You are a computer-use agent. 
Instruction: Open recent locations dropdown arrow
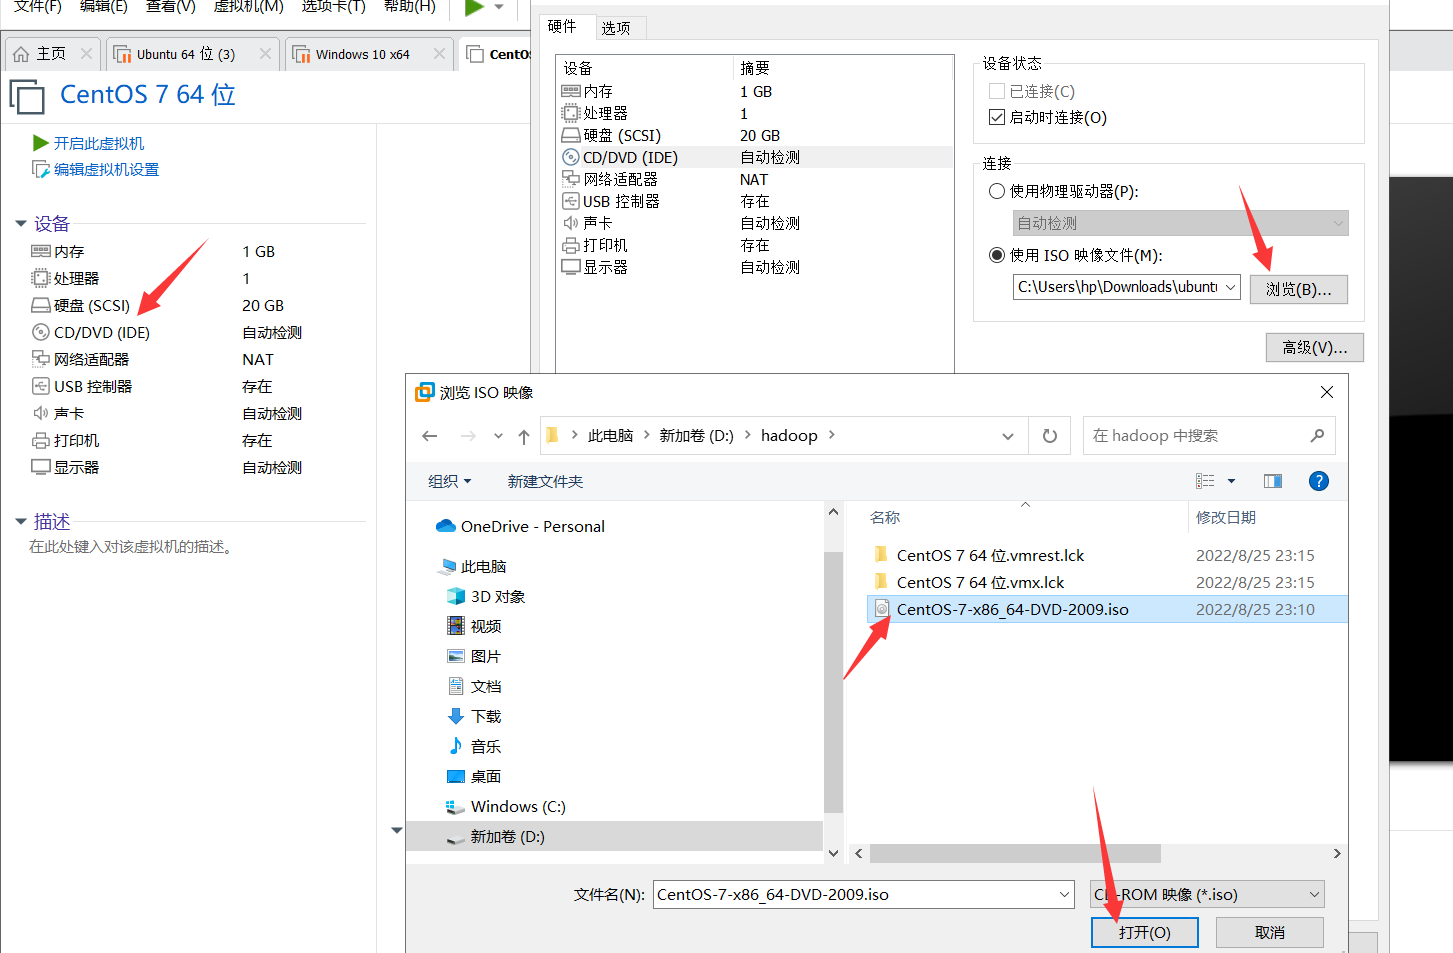[x=498, y=436]
